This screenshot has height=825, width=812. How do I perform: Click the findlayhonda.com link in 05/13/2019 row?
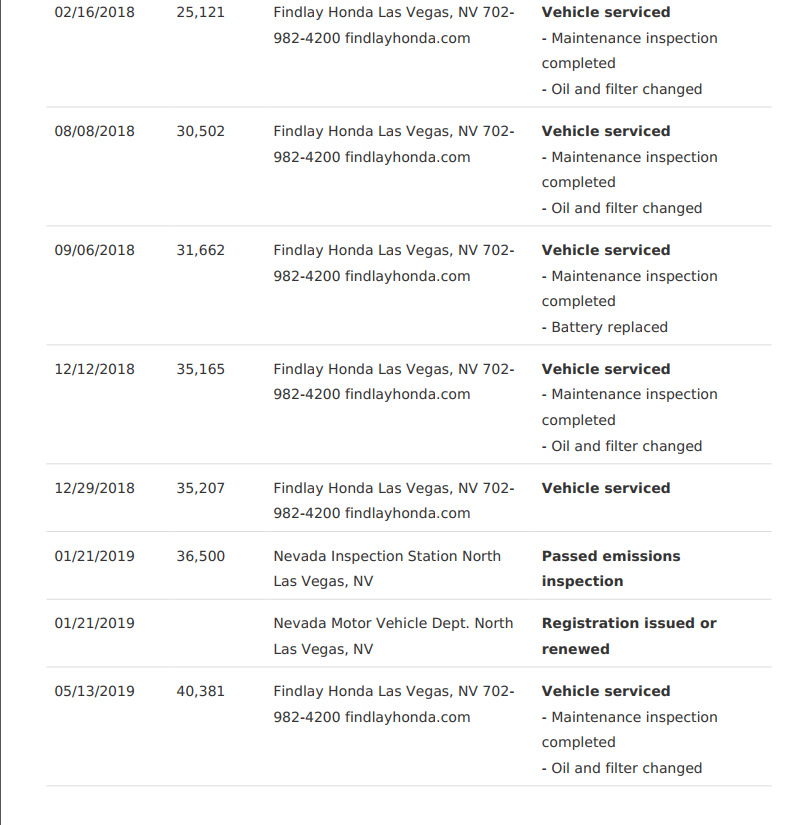pyautogui.click(x=407, y=717)
